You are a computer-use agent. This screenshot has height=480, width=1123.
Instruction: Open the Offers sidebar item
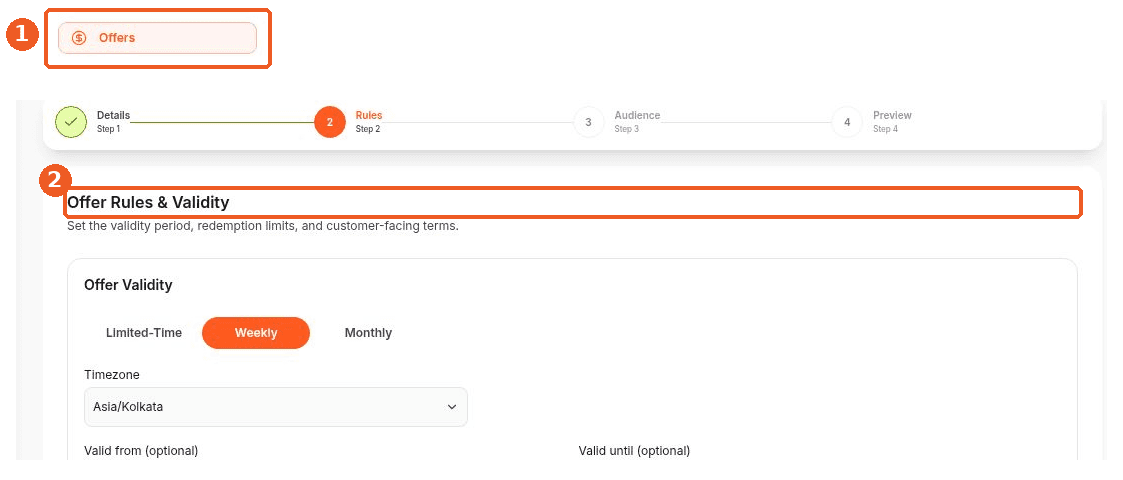point(157,38)
